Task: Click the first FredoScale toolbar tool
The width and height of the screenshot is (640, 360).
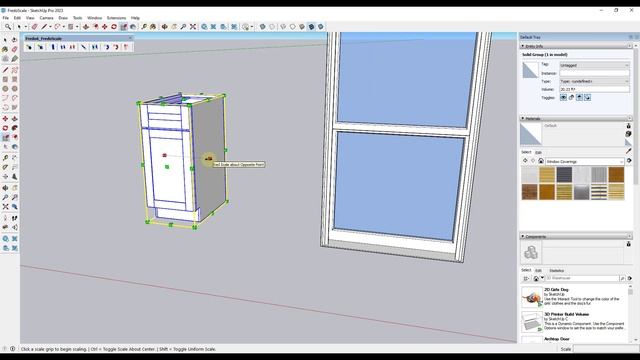Action: (x=29, y=47)
